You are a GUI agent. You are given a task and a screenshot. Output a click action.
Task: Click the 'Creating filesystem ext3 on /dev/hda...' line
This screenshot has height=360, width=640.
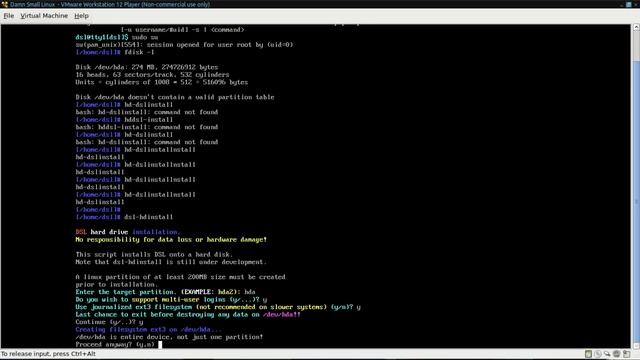149,329
